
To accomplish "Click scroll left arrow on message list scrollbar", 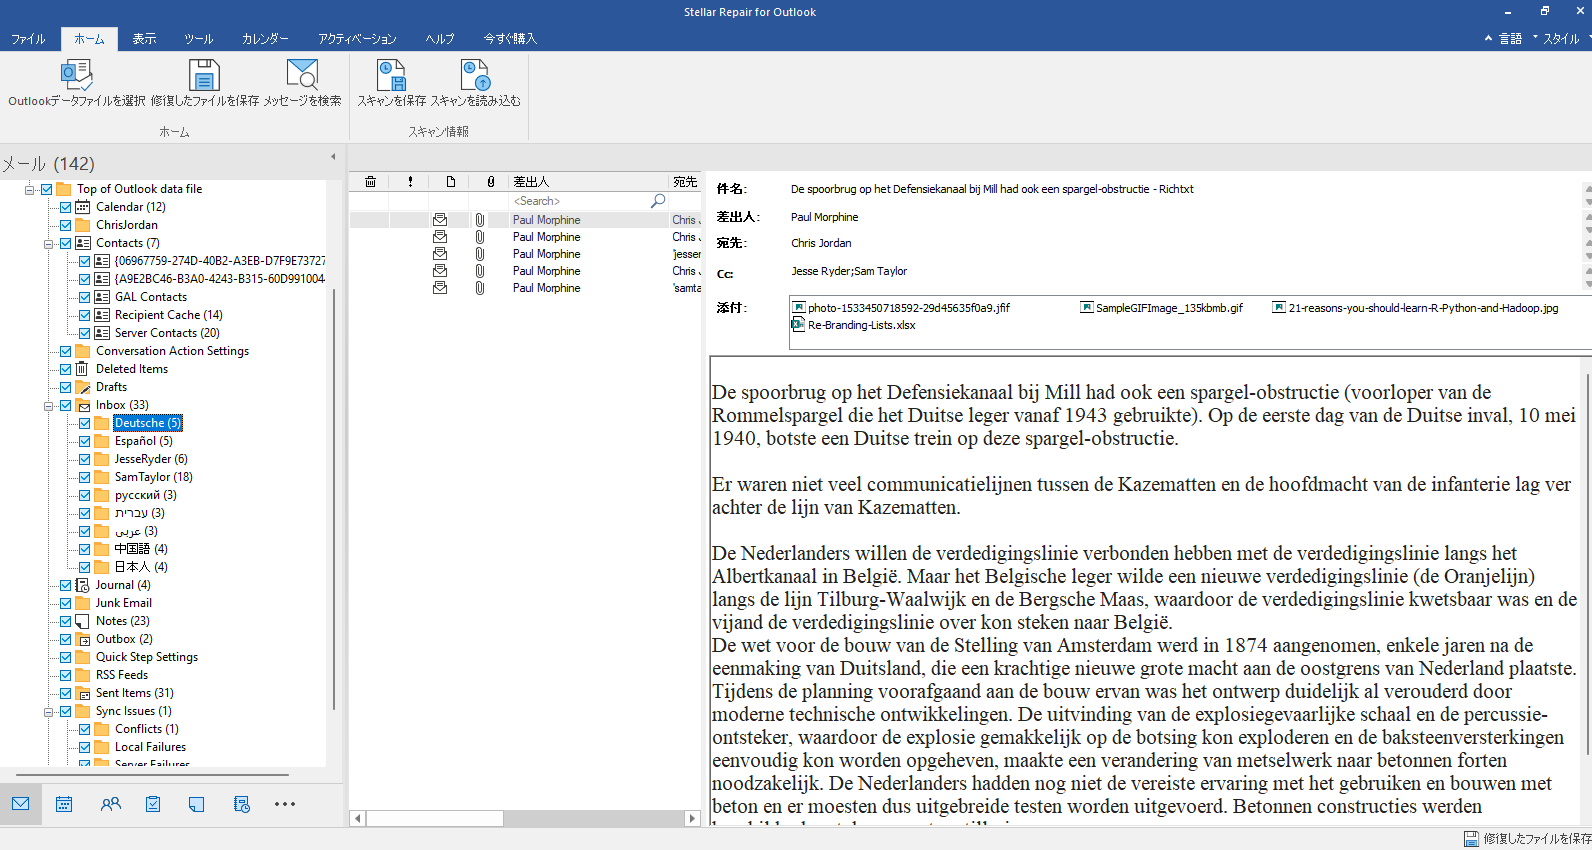I will point(357,818).
